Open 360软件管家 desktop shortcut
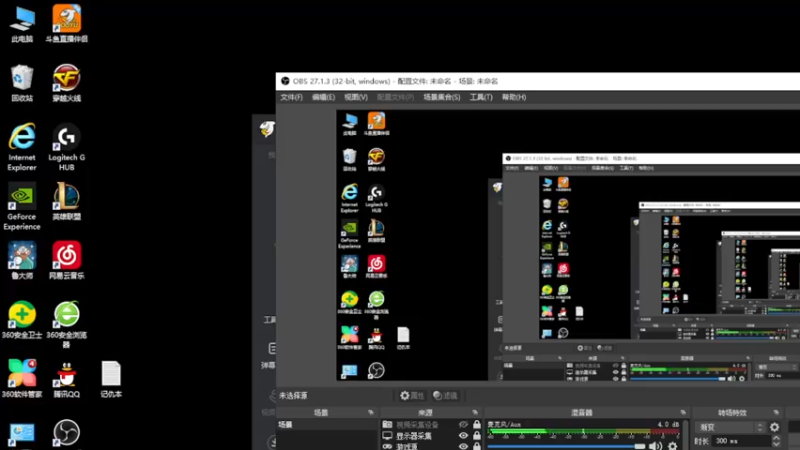The width and height of the screenshot is (800, 450). coord(22,379)
